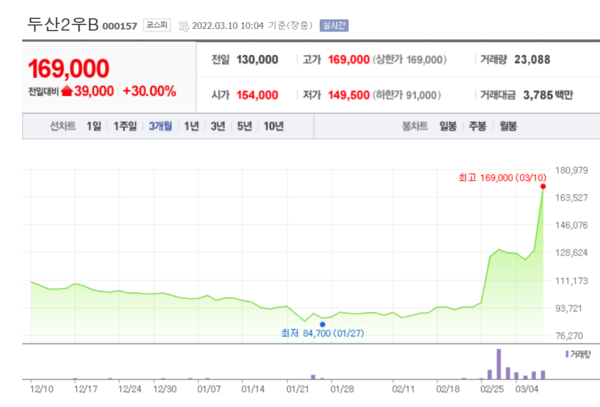Click the 12/10 date axis label
600x407 pixels.
coord(42,389)
